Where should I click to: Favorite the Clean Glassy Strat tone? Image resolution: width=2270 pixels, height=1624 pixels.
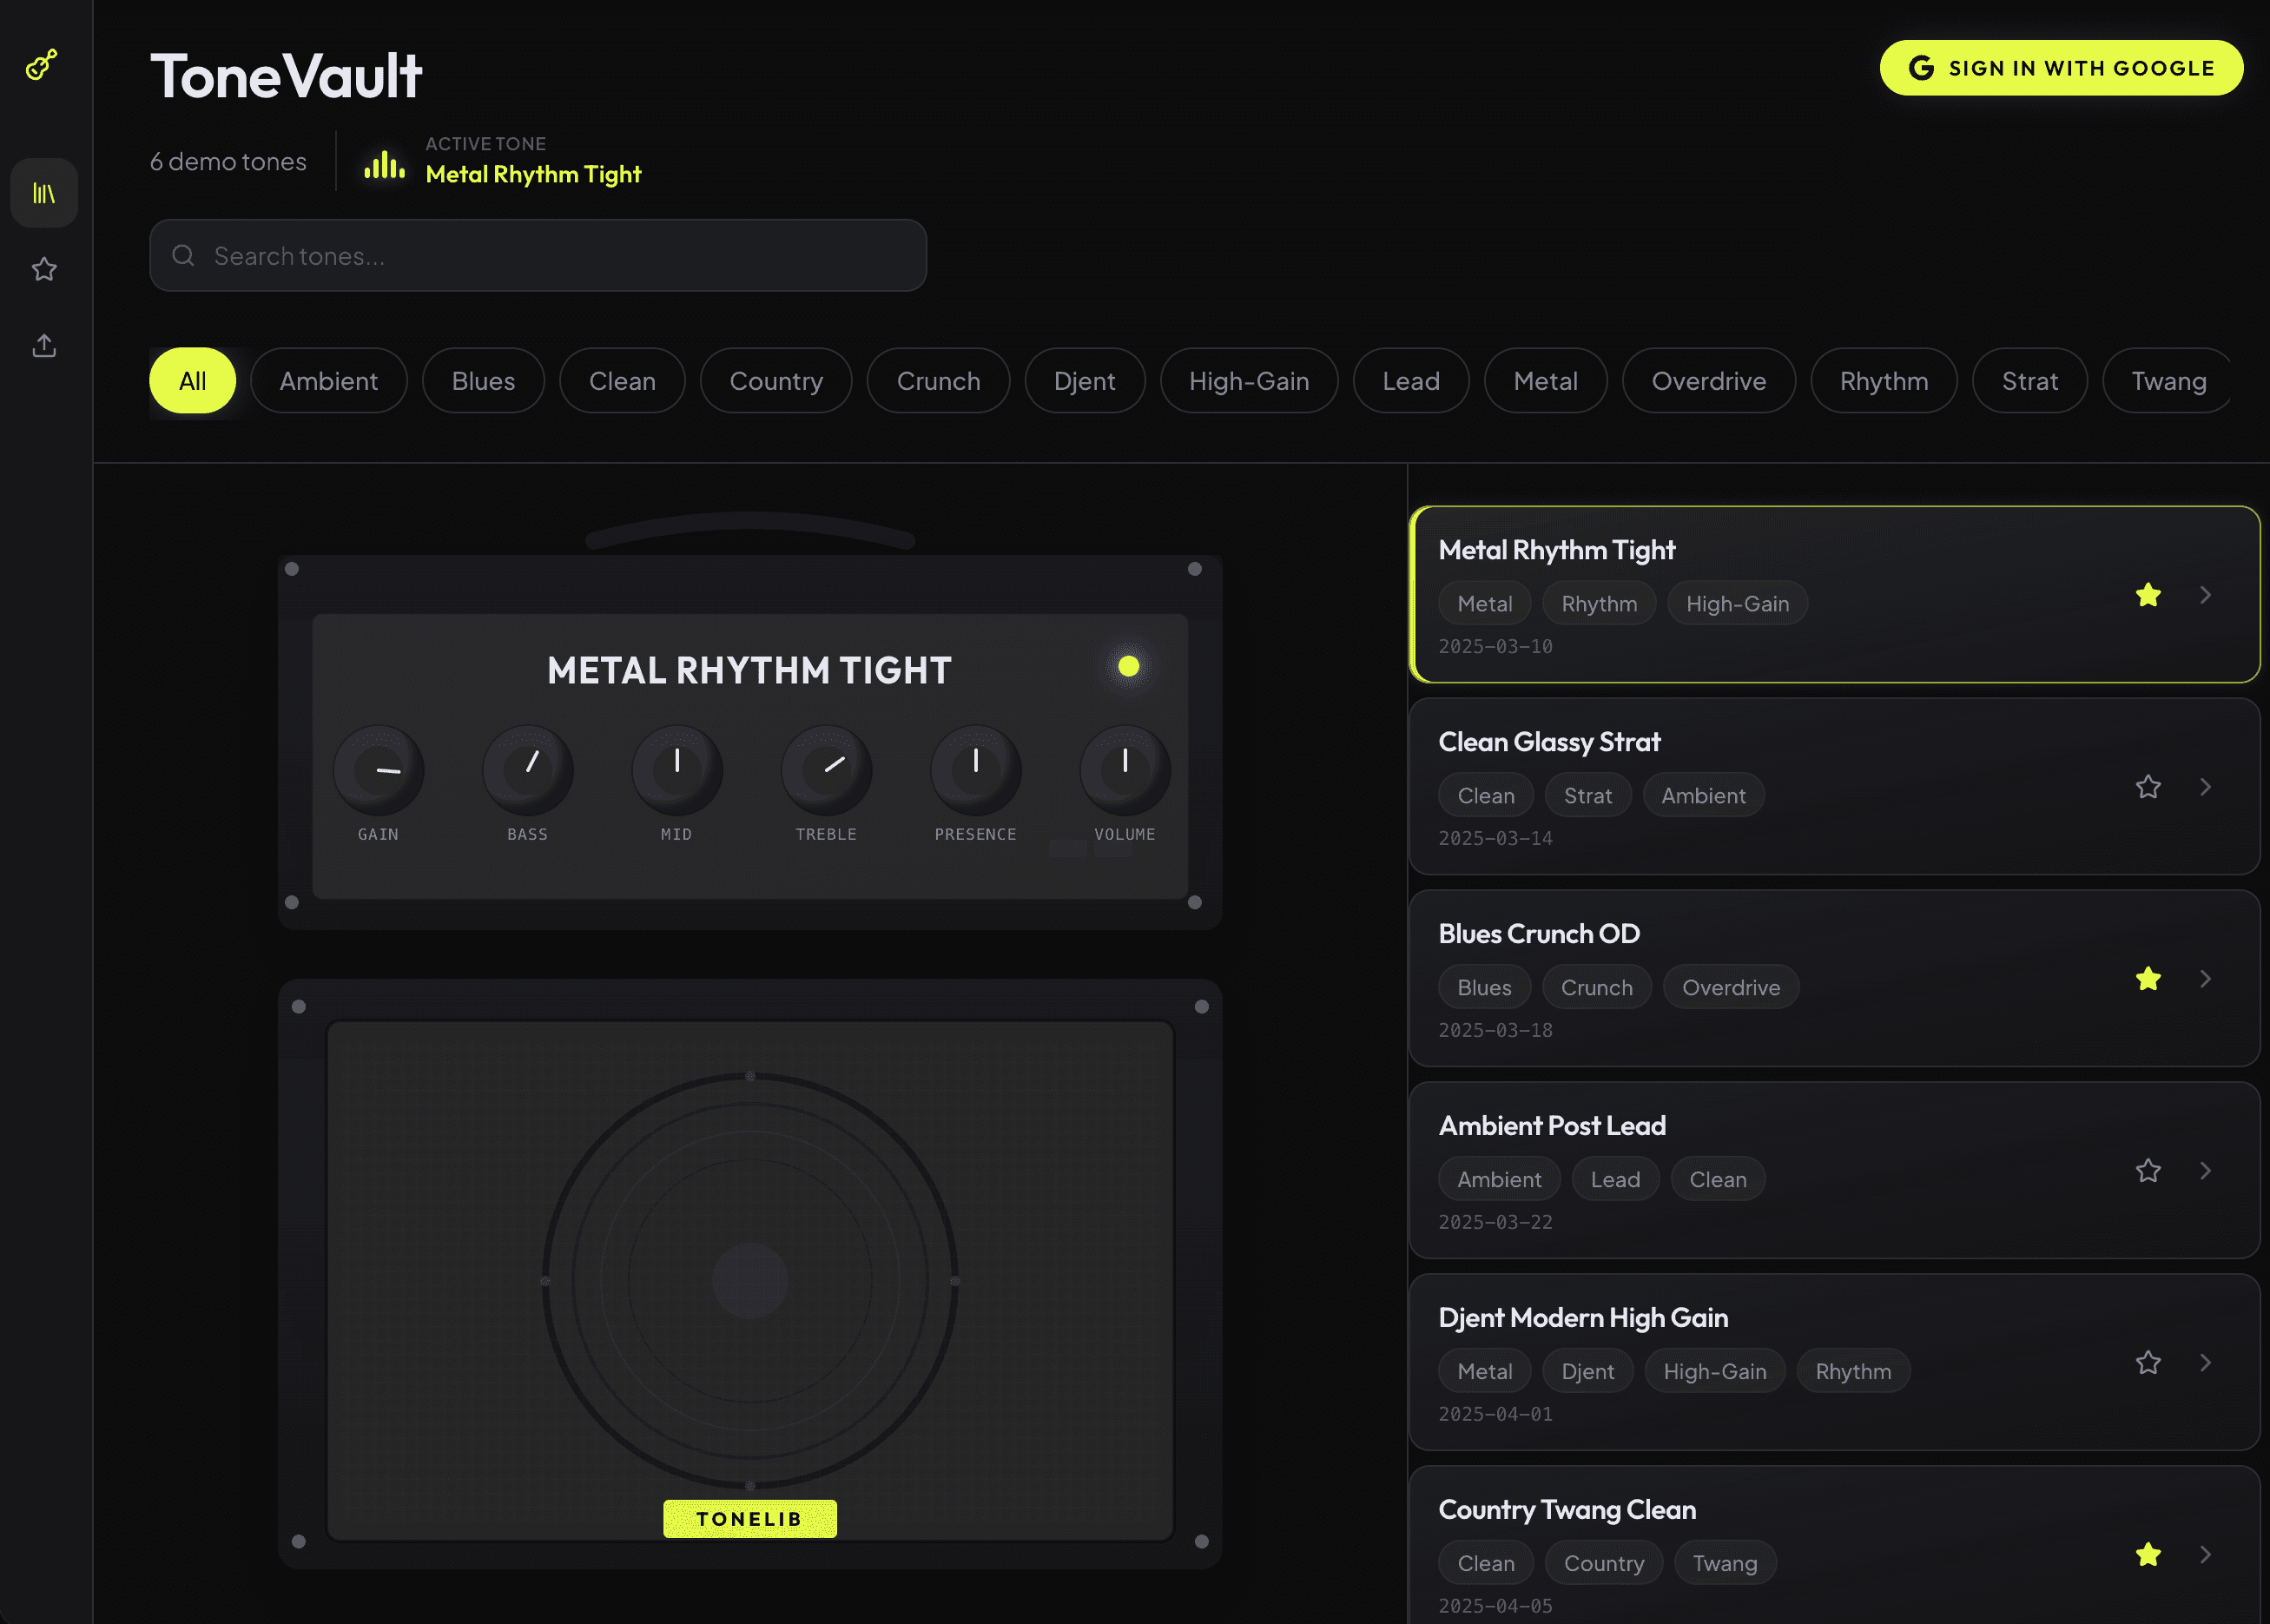2148,787
